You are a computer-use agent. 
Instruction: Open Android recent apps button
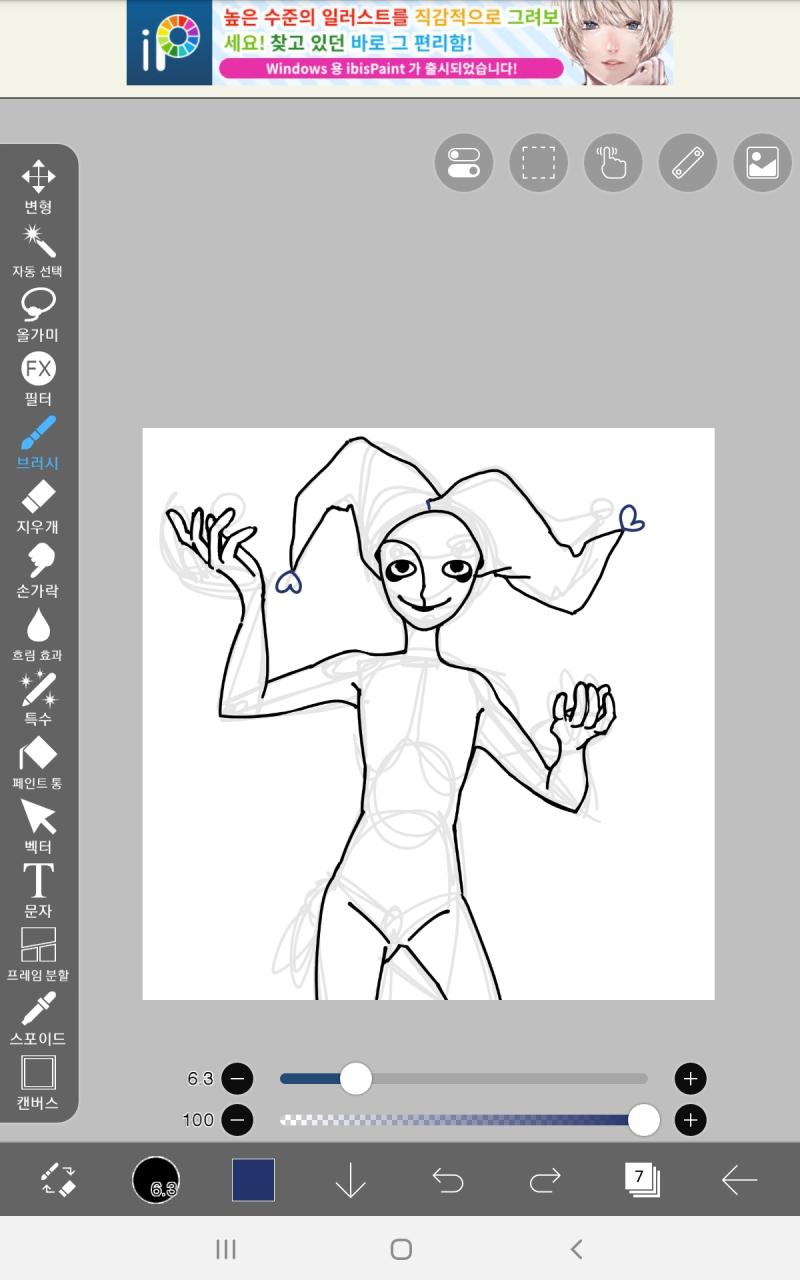226,1248
